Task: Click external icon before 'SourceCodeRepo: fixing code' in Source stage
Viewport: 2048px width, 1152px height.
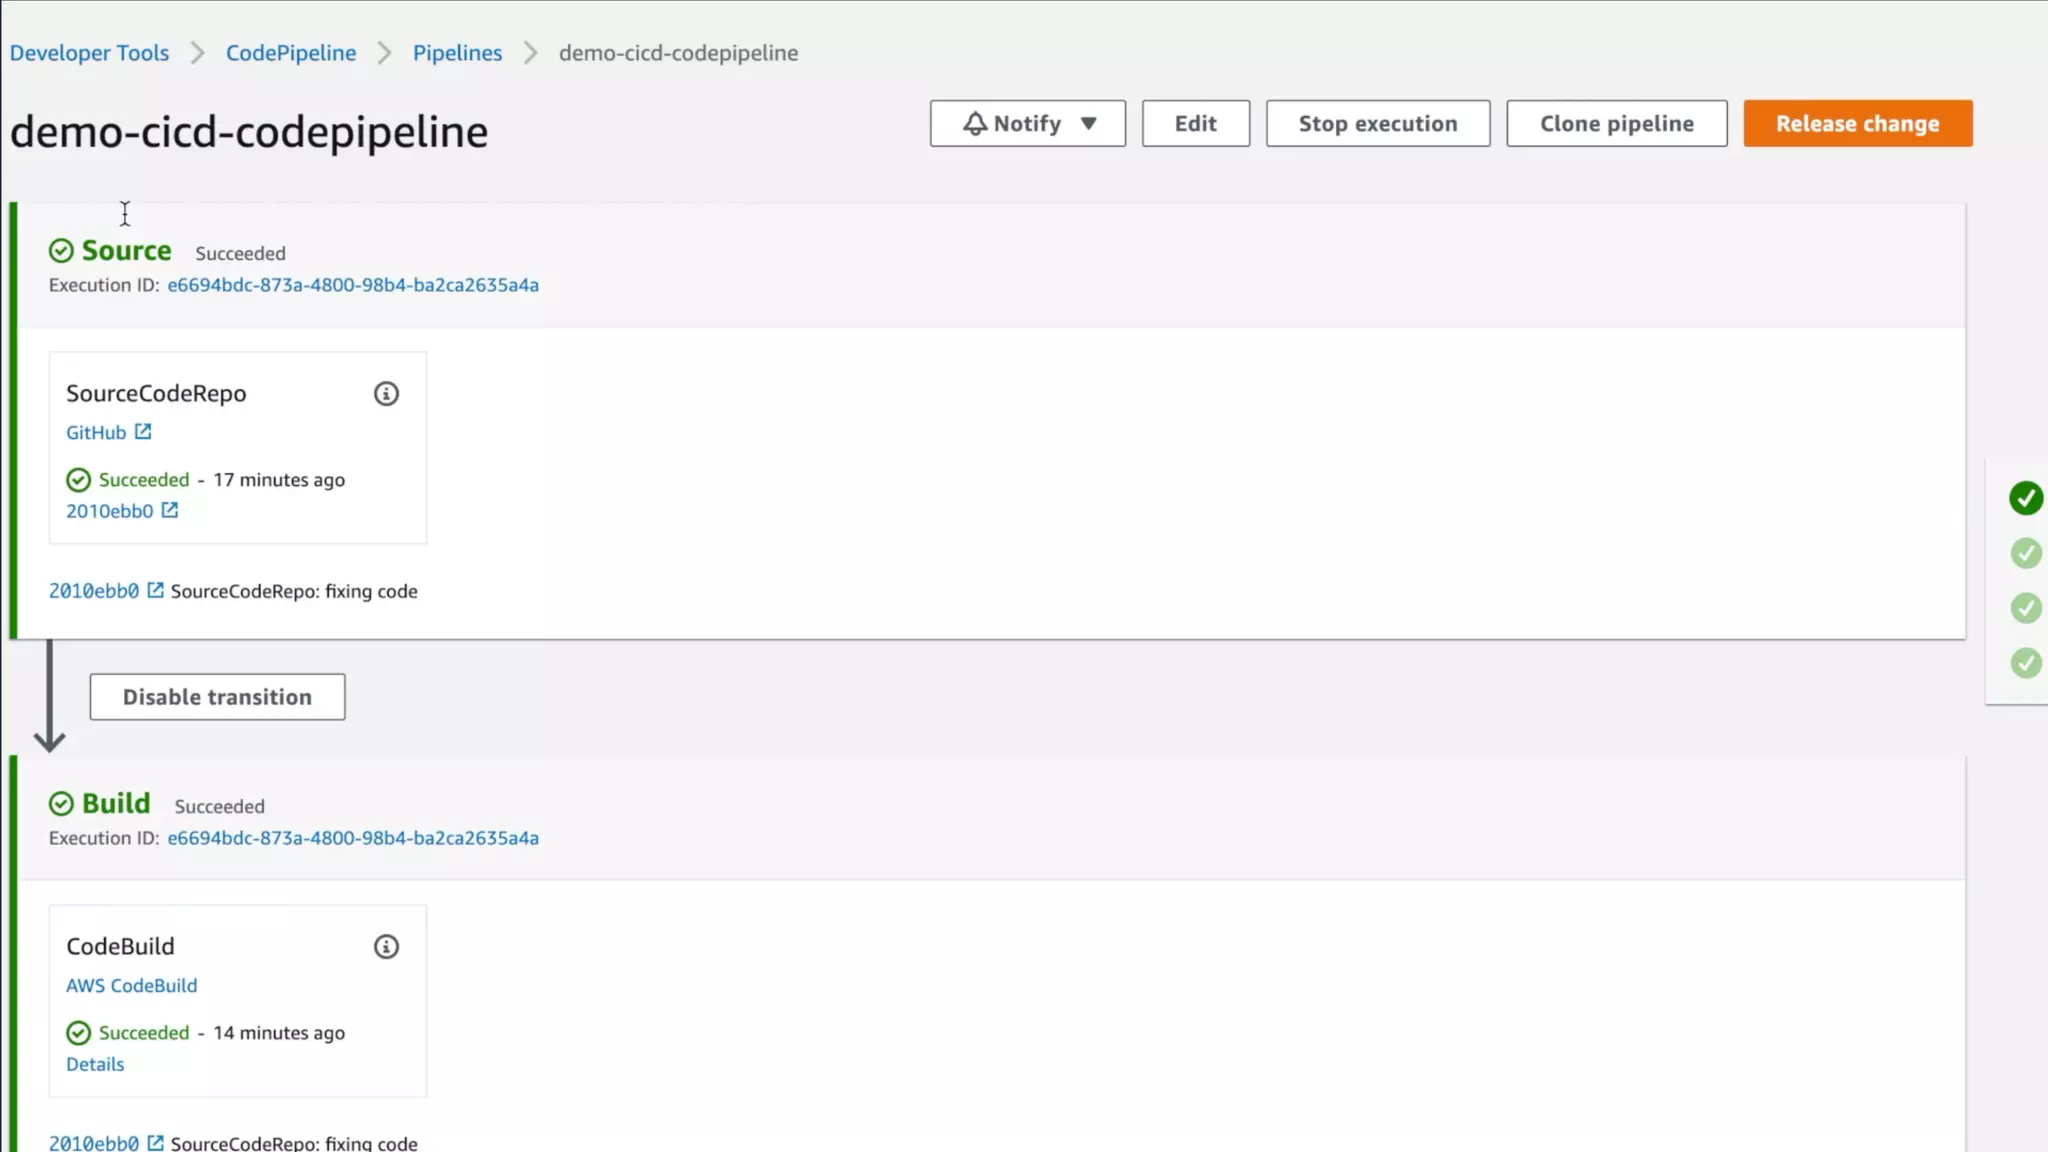Action: click(155, 589)
